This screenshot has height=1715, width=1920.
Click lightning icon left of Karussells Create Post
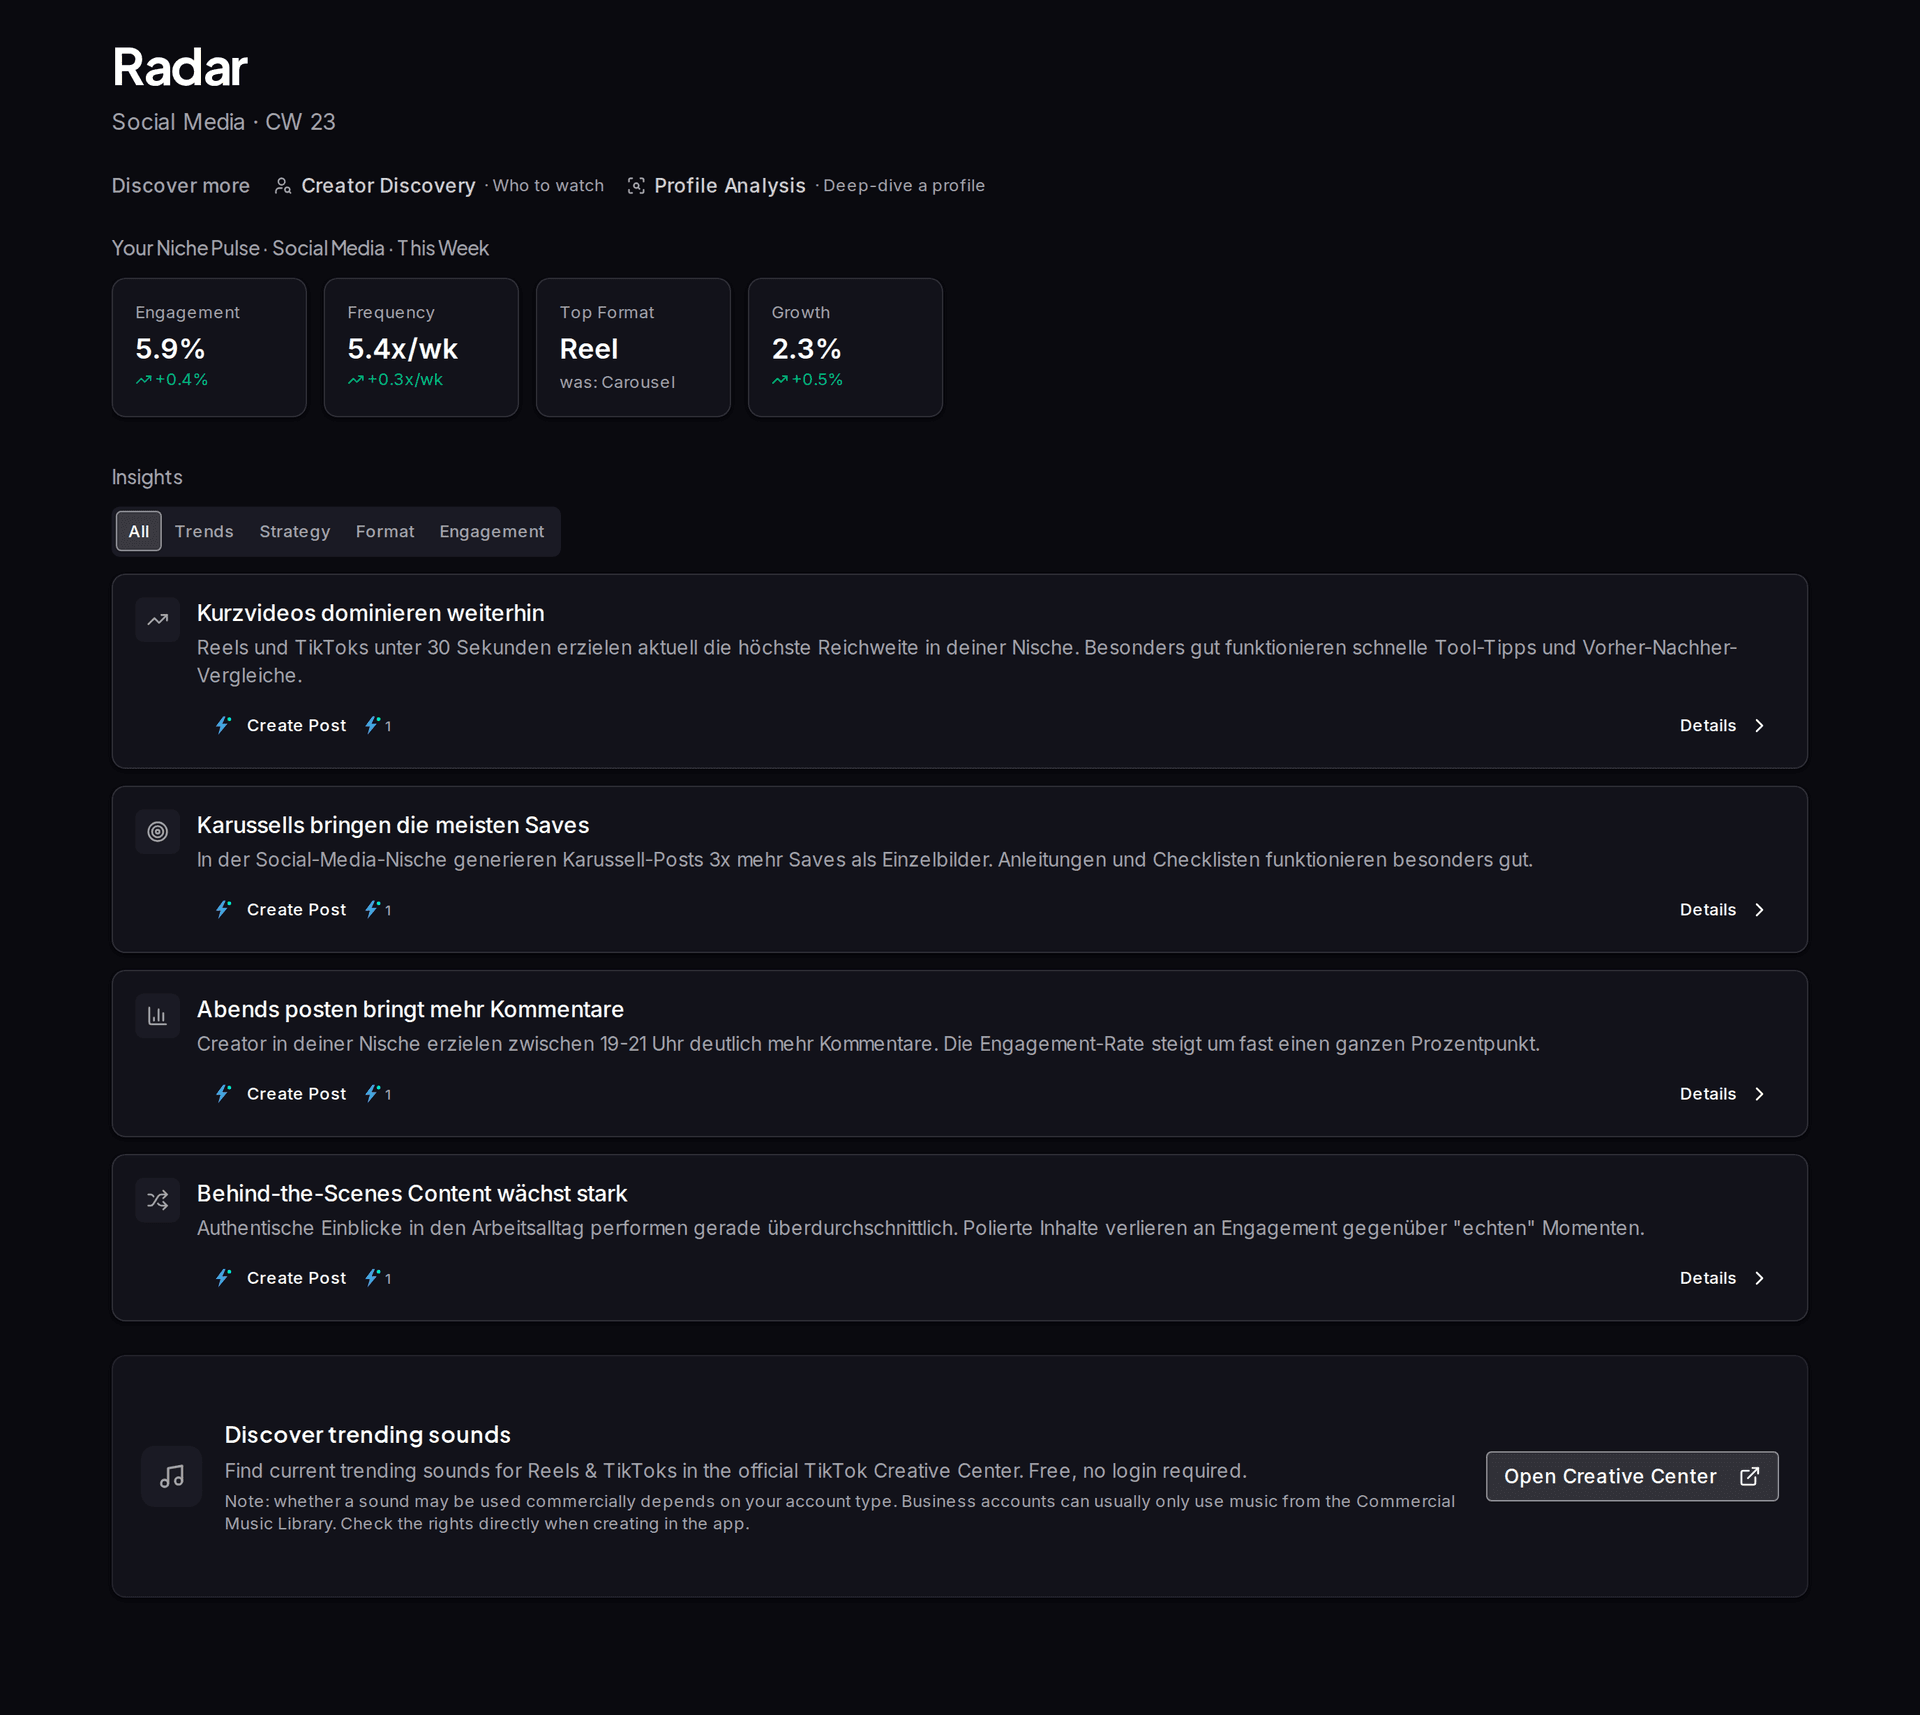coord(223,909)
